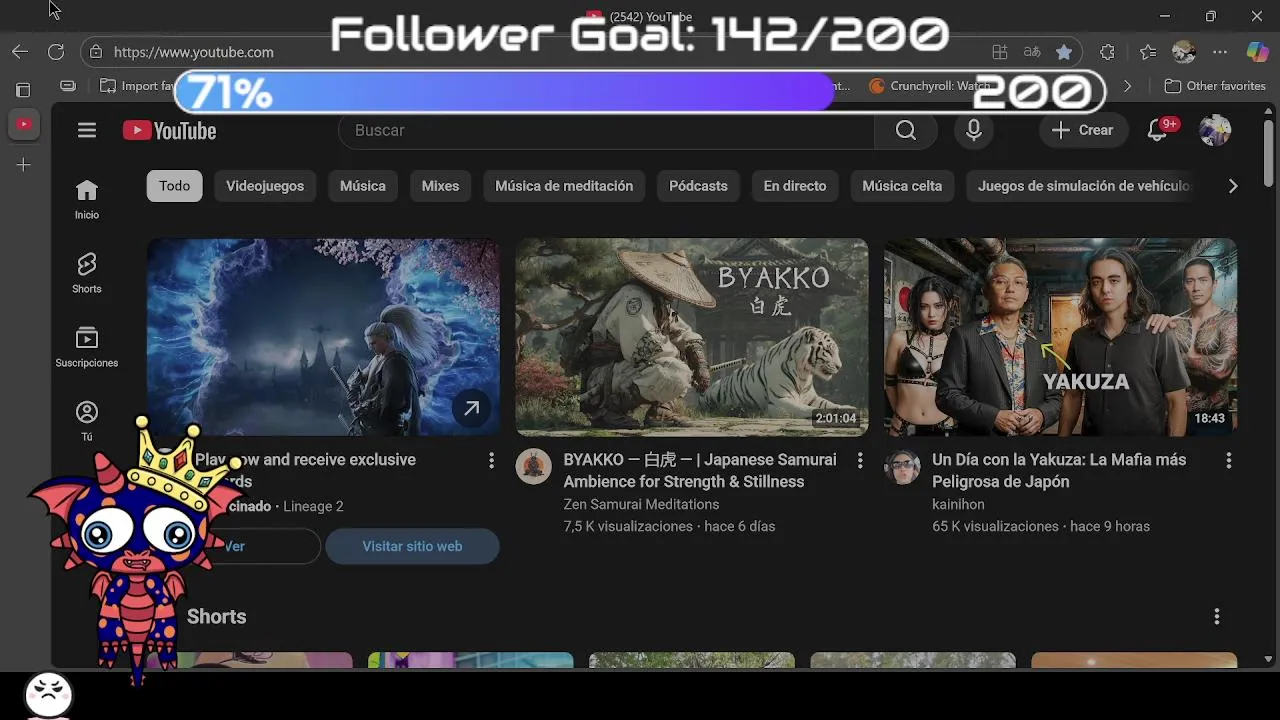This screenshot has width=1280, height=720.
Task: Select the Pódcasts filter chip
Action: 698,186
